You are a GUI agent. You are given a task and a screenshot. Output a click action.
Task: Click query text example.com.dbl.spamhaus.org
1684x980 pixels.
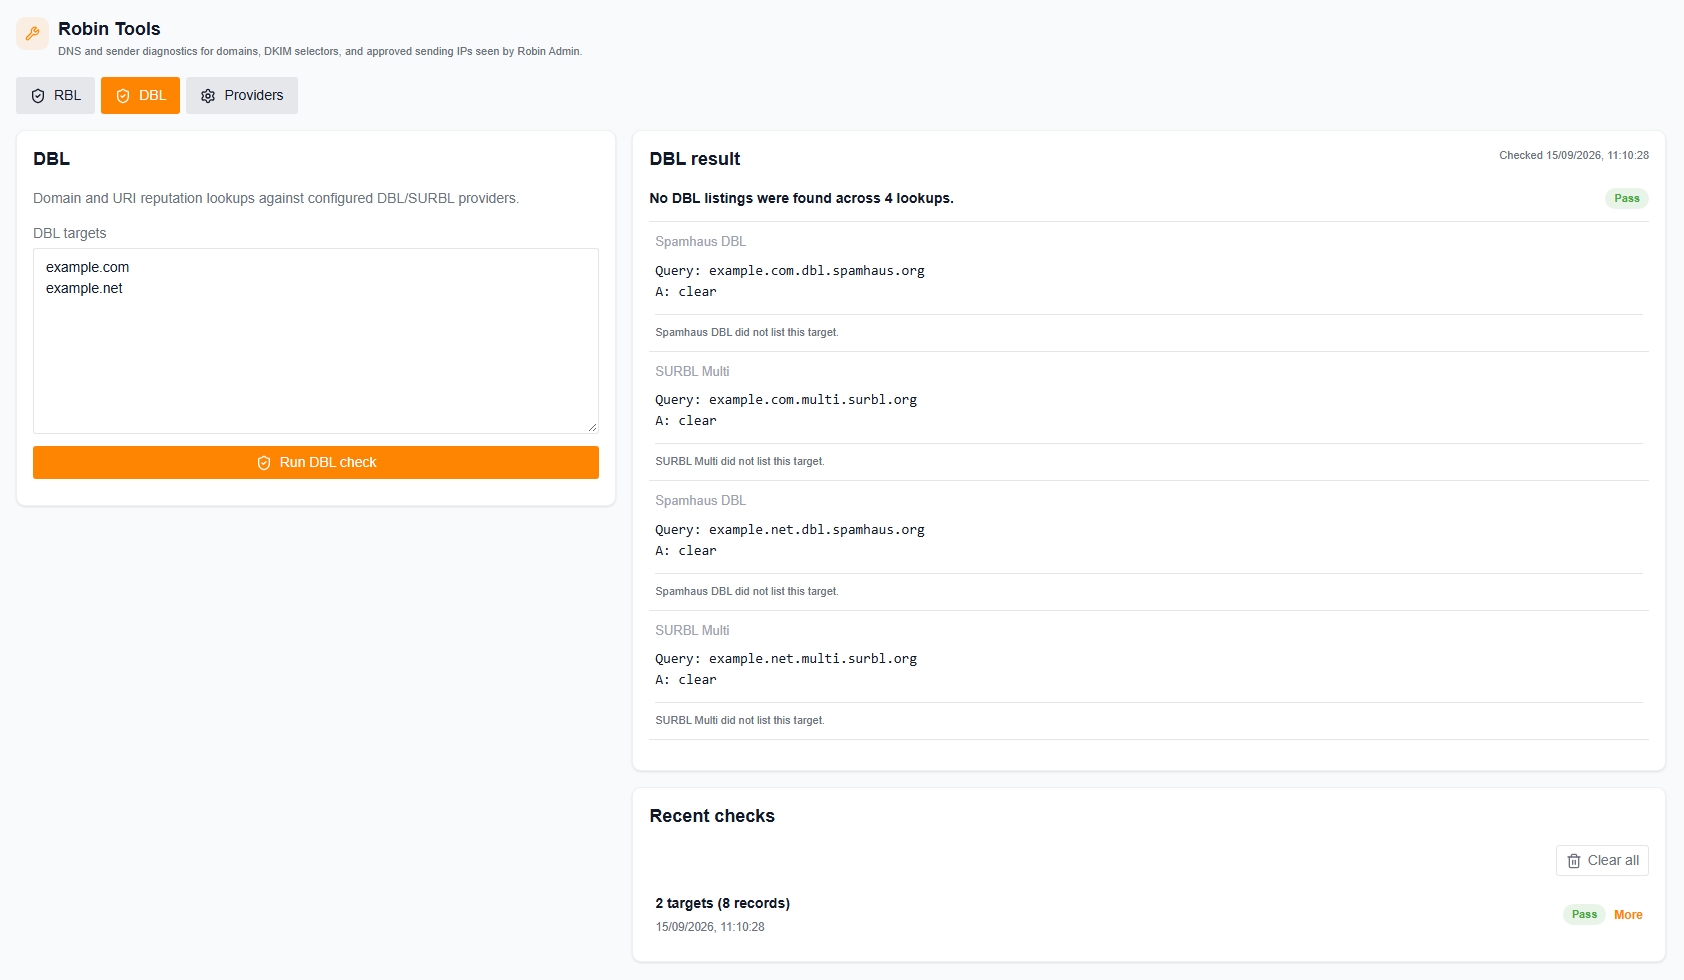click(x=817, y=271)
